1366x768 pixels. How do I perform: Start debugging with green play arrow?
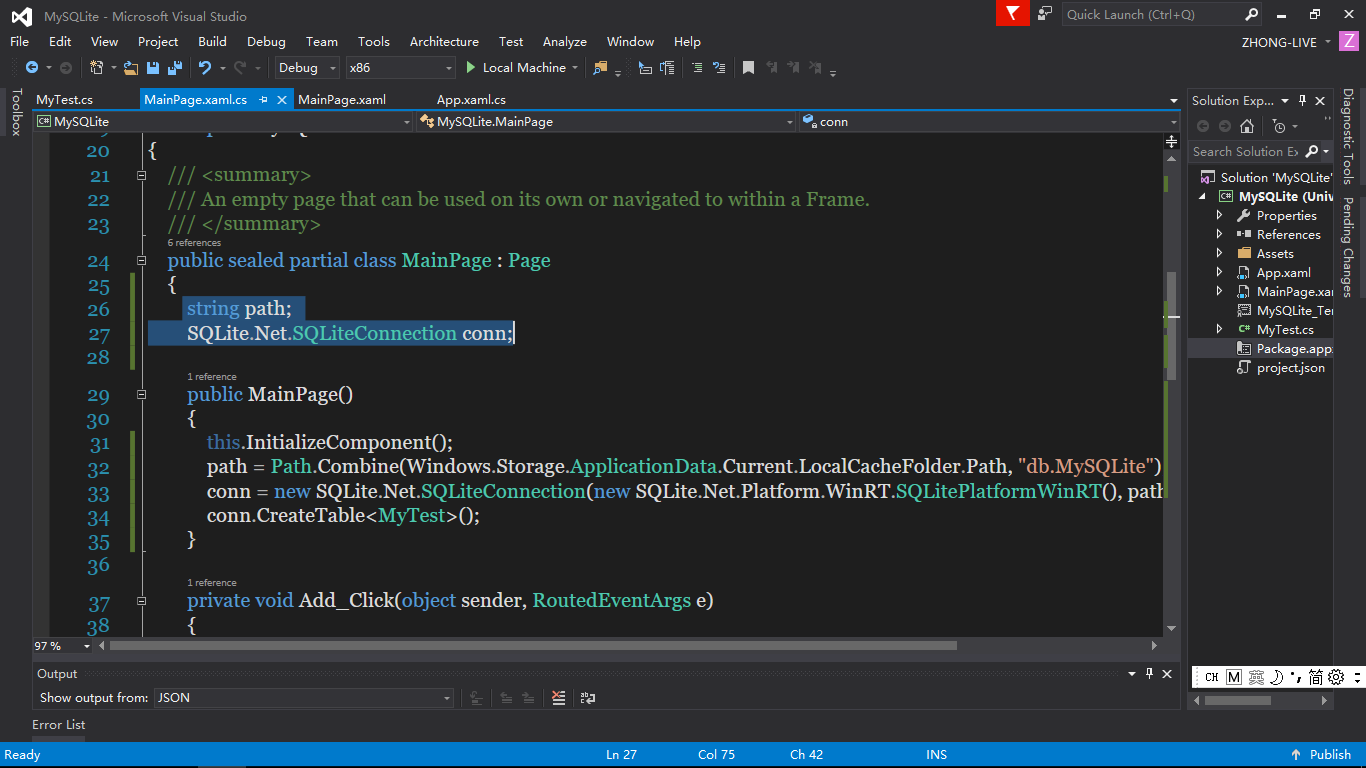coord(471,68)
